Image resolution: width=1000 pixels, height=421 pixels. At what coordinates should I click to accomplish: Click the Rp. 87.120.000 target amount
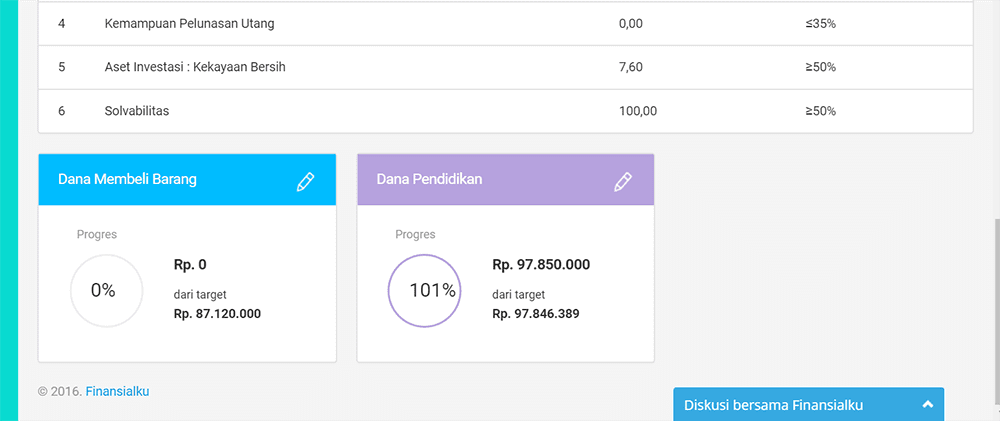tap(217, 313)
